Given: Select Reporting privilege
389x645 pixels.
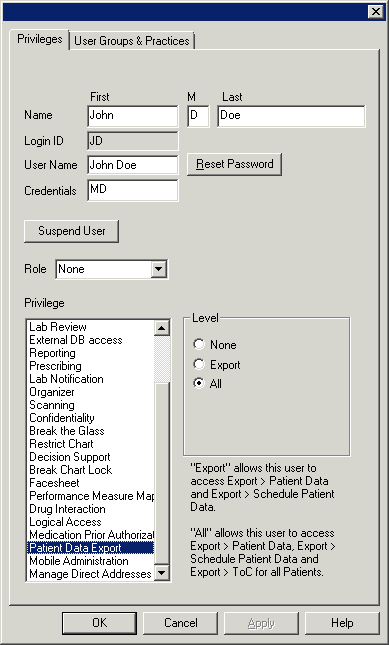Looking at the screenshot, I should (x=90, y=353).
